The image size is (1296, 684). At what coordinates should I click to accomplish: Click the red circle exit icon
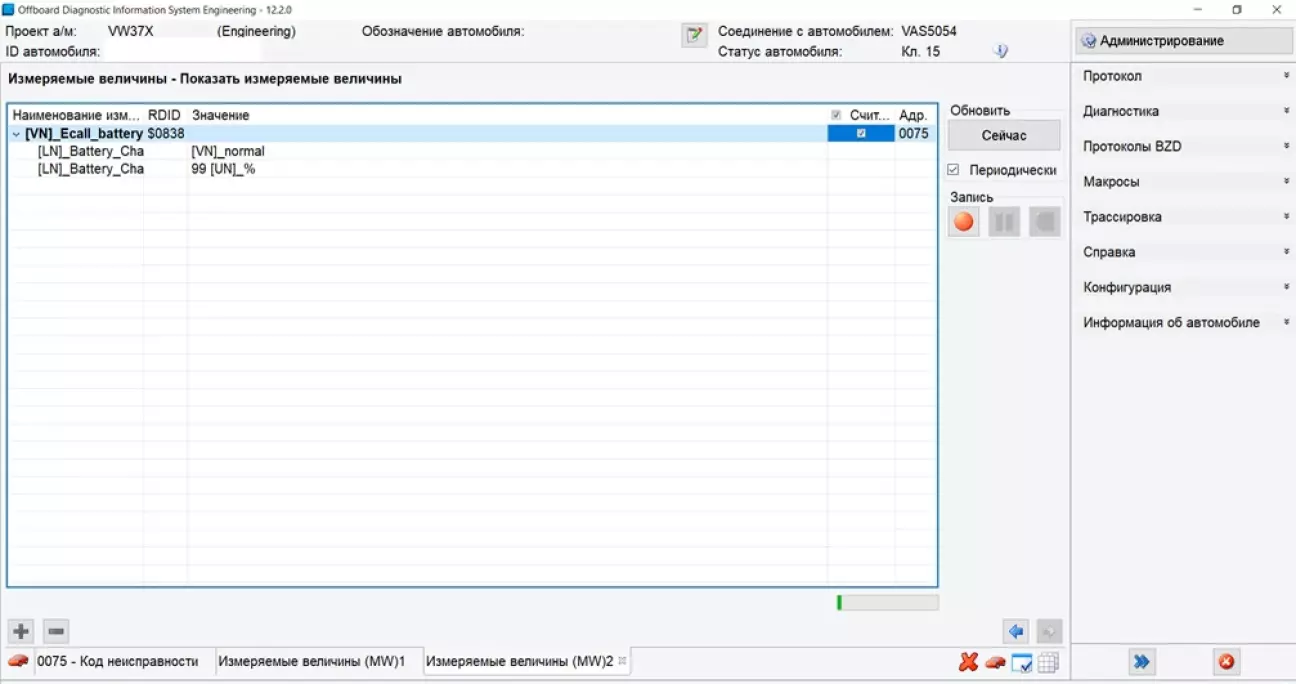click(x=1226, y=661)
